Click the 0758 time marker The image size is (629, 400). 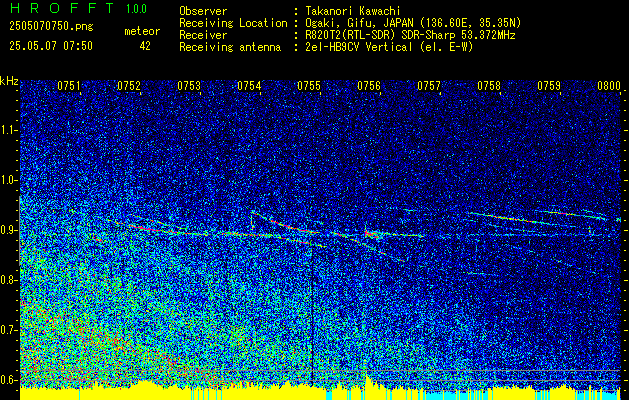489,86
